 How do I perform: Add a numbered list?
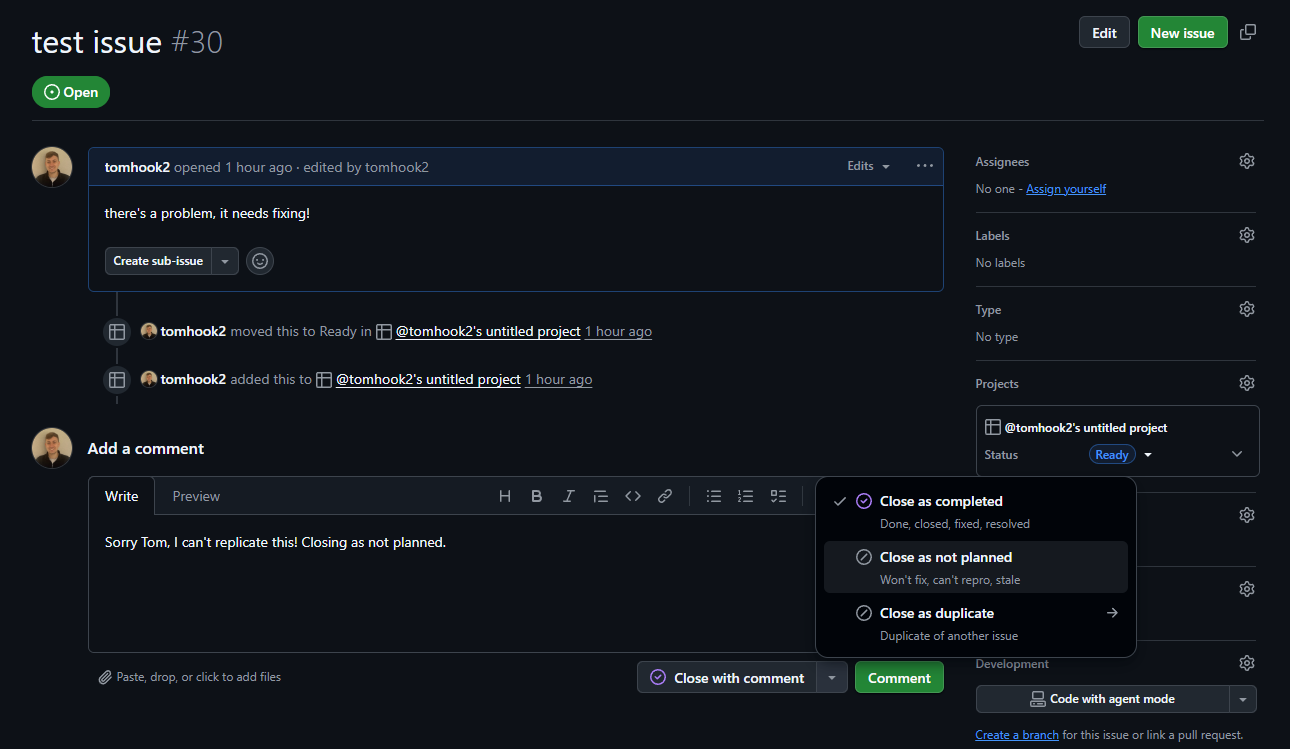coord(746,496)
